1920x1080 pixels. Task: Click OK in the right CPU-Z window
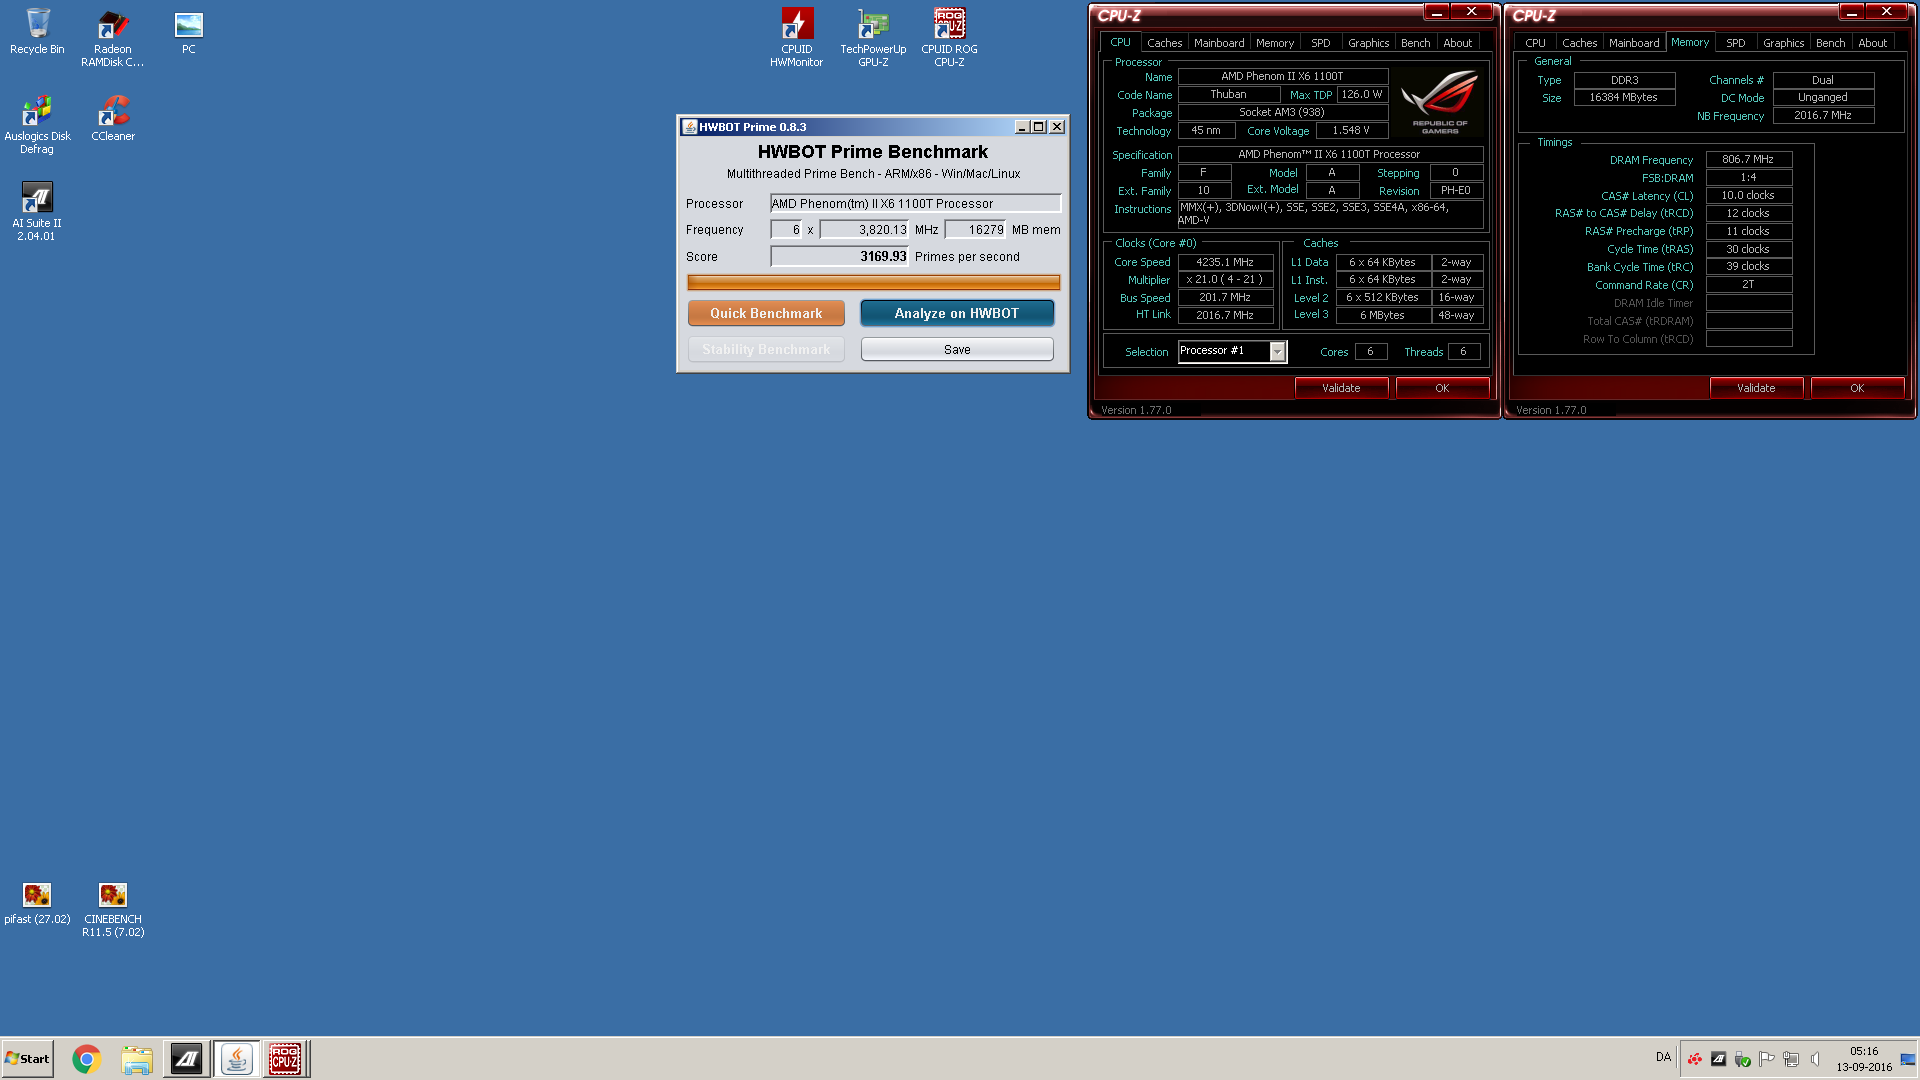(x=1857, y=388)
